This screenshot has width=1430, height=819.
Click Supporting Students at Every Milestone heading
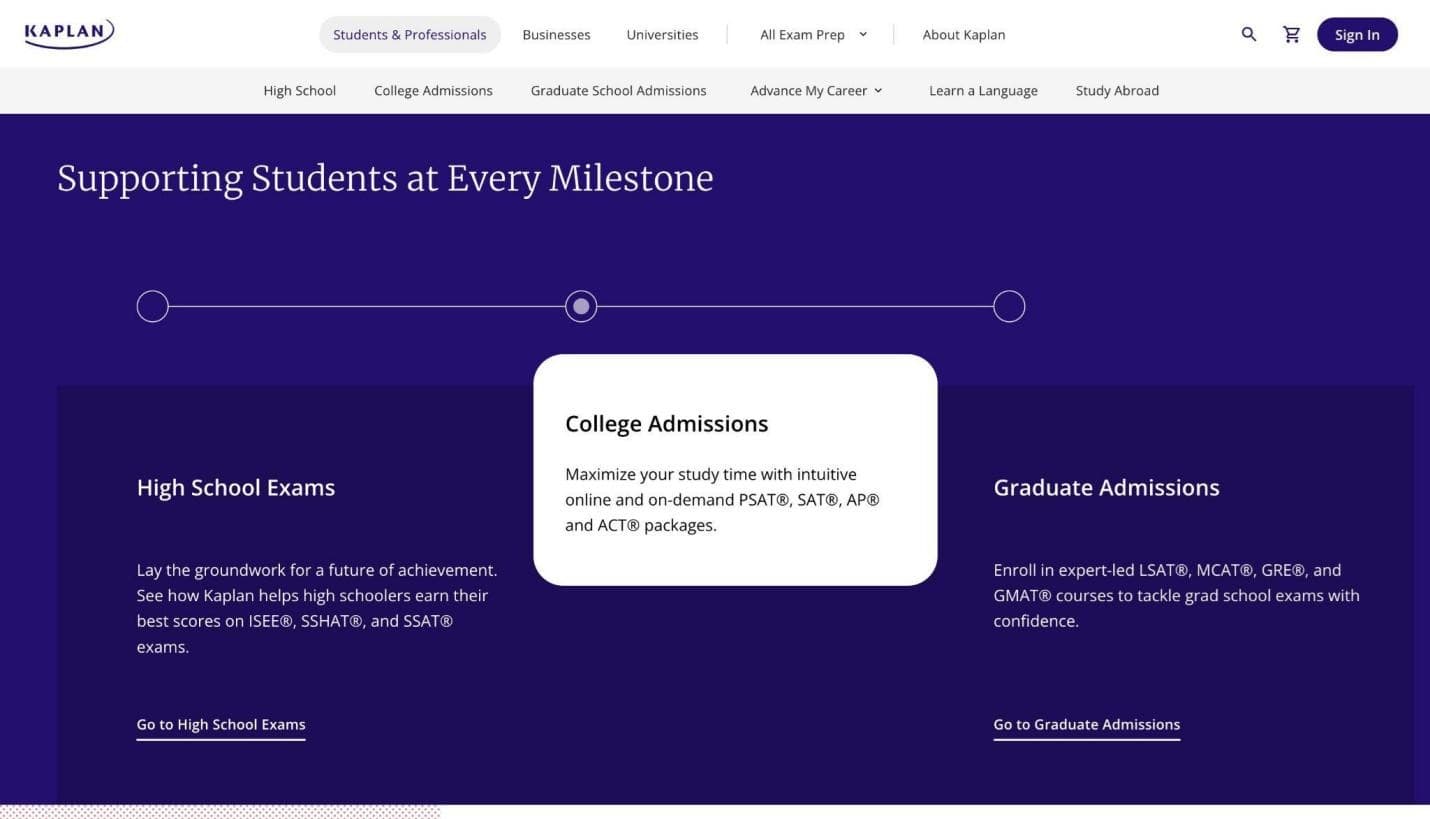pyautogui.click(x=385, y=178)
